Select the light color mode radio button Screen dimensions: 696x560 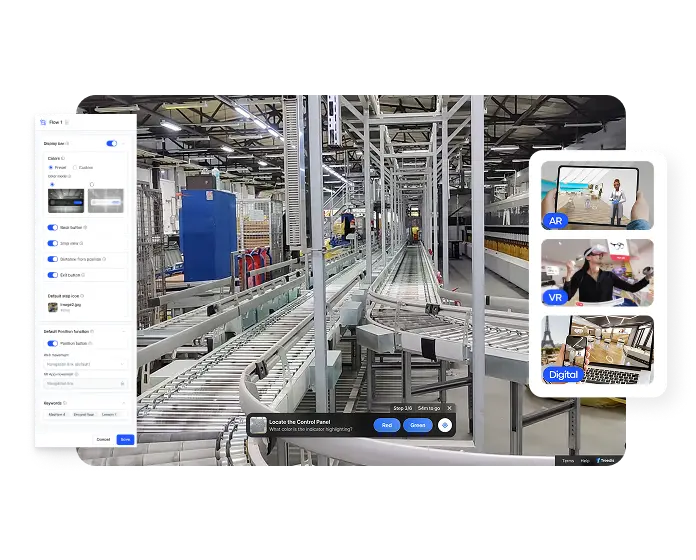92,185
